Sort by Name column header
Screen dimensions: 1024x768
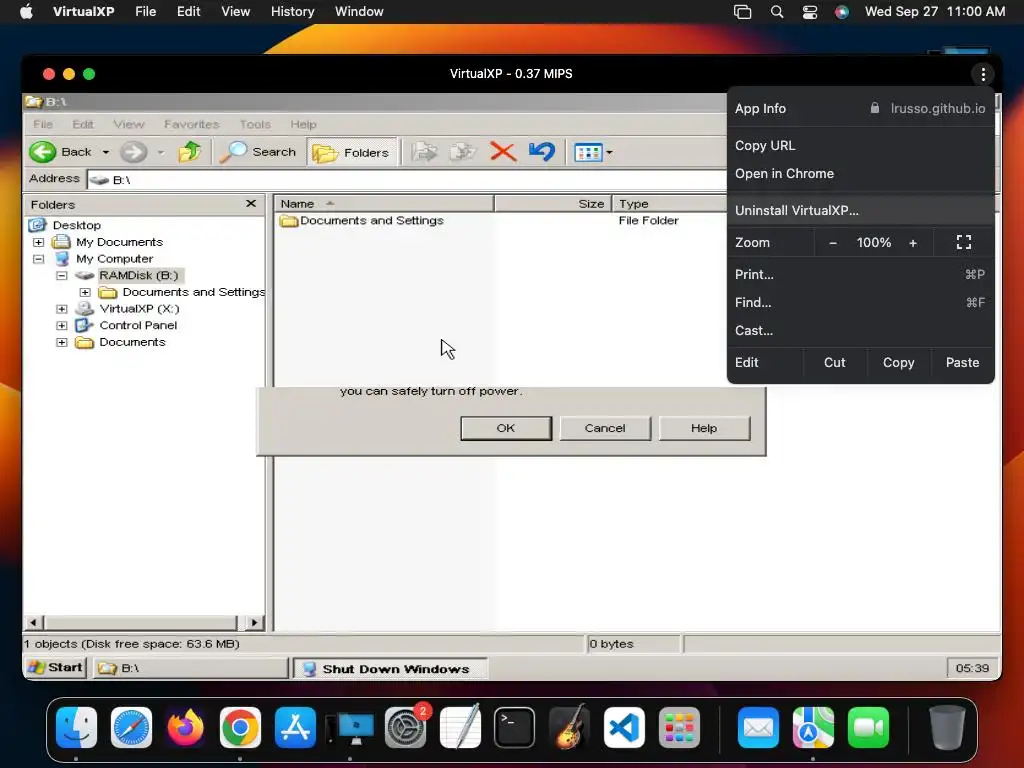click(x=383, y=204)
